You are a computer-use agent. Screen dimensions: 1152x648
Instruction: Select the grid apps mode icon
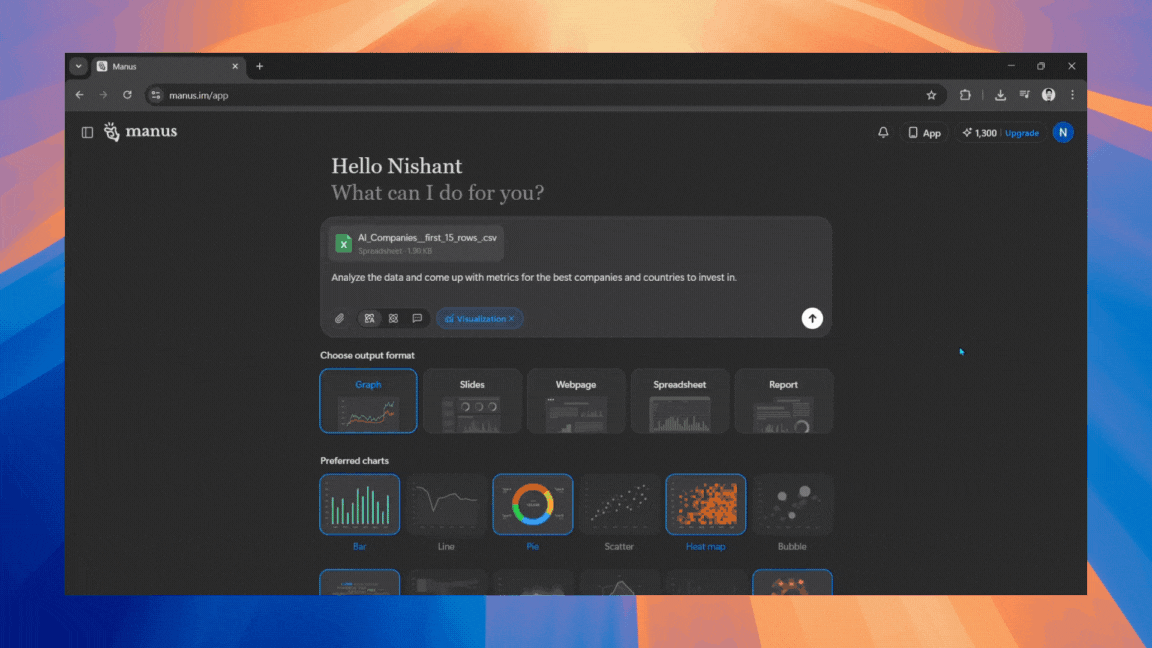393,319
